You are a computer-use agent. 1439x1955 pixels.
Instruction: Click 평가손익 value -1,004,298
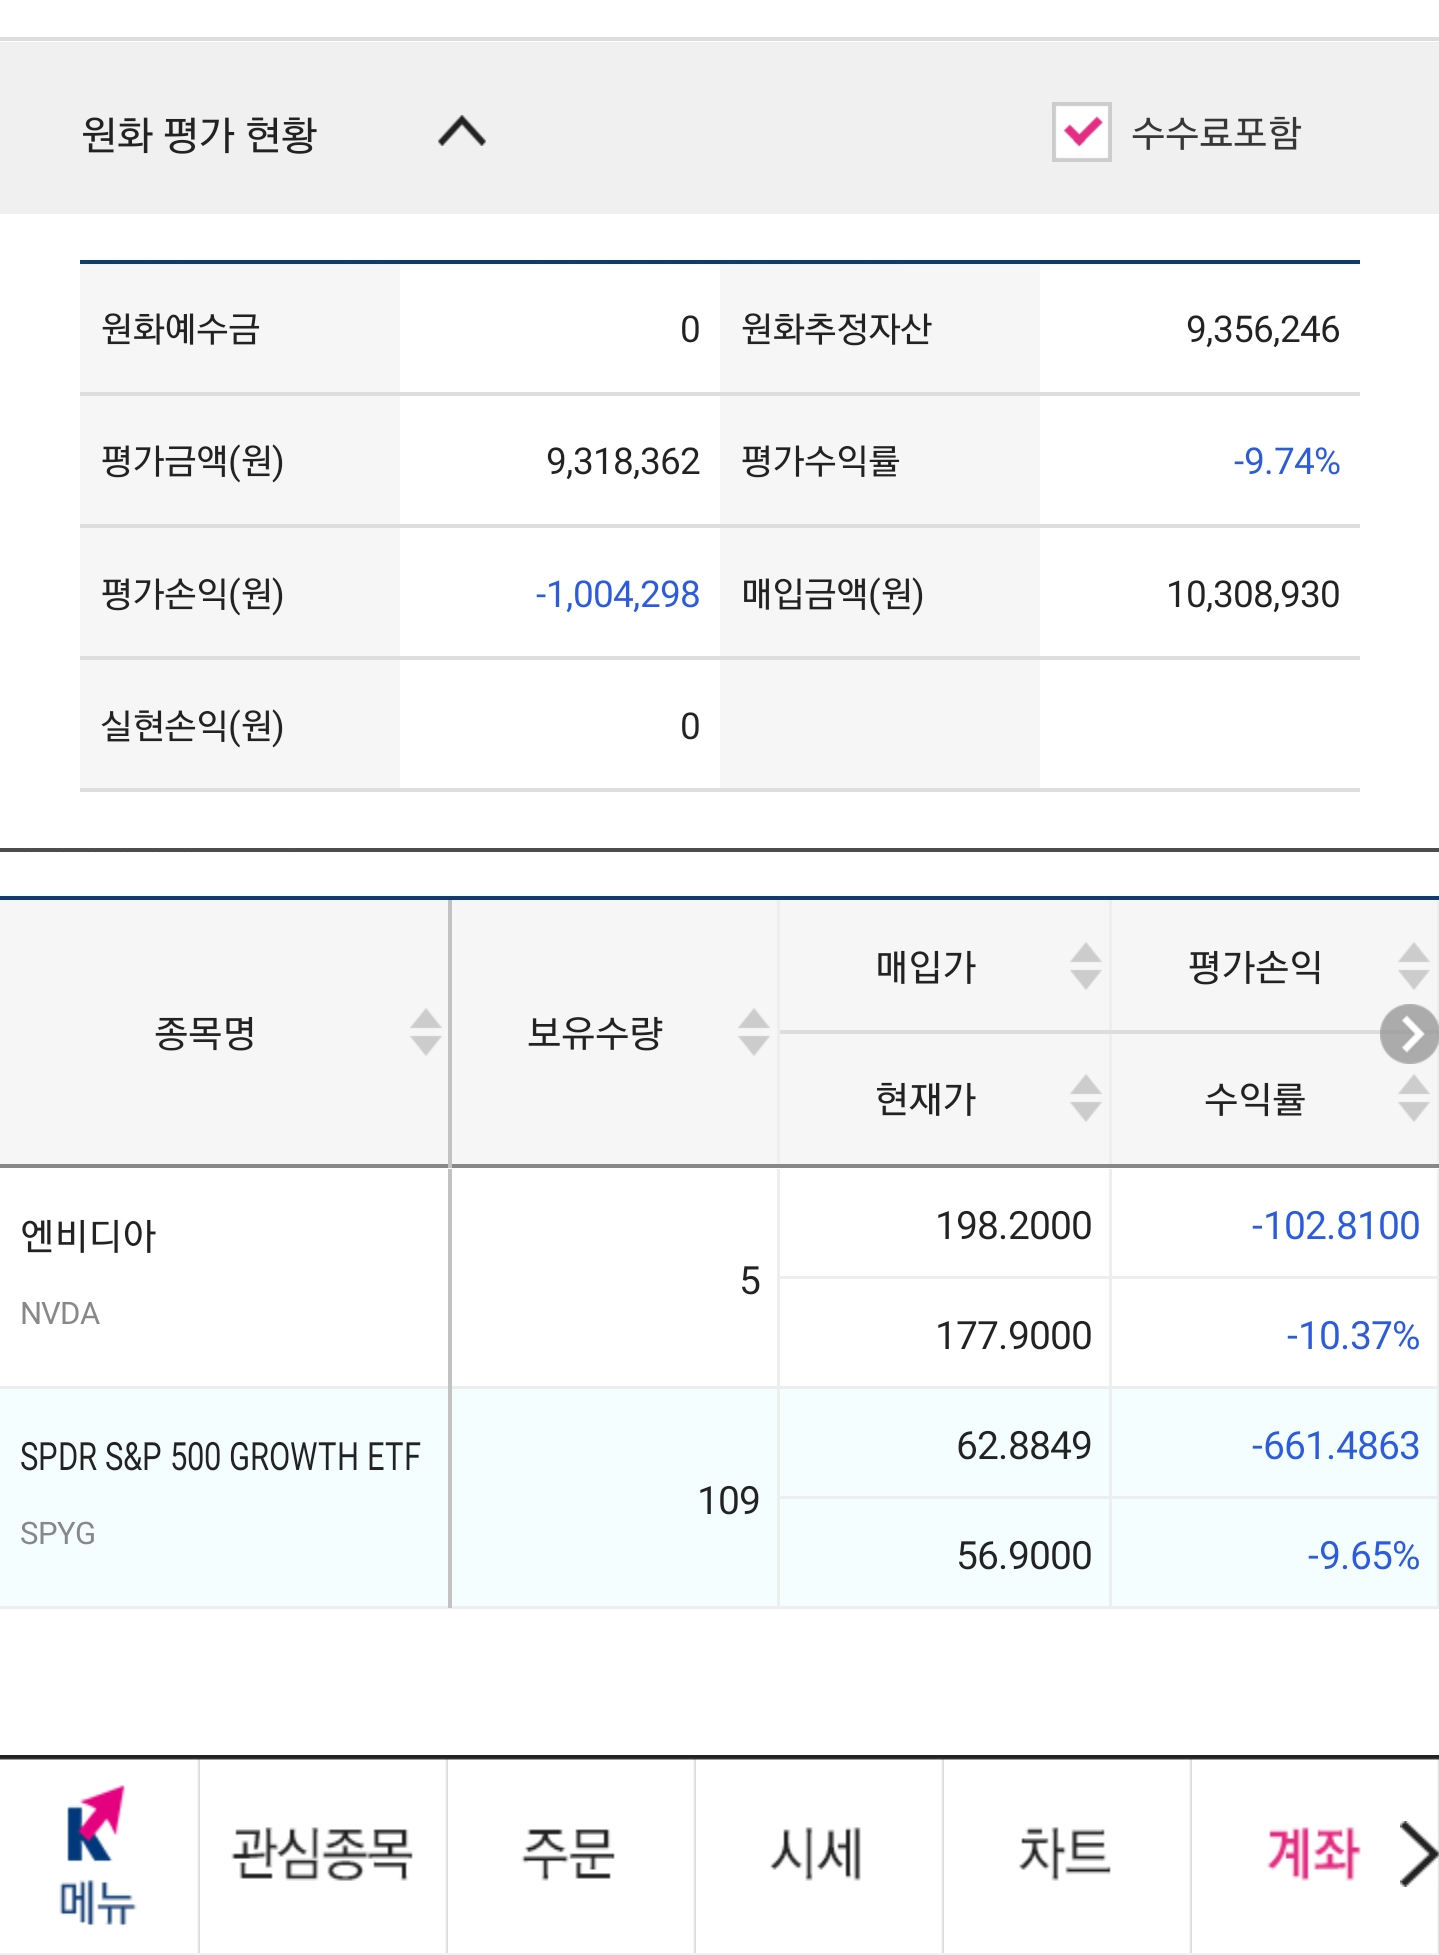tap(617, 595)
